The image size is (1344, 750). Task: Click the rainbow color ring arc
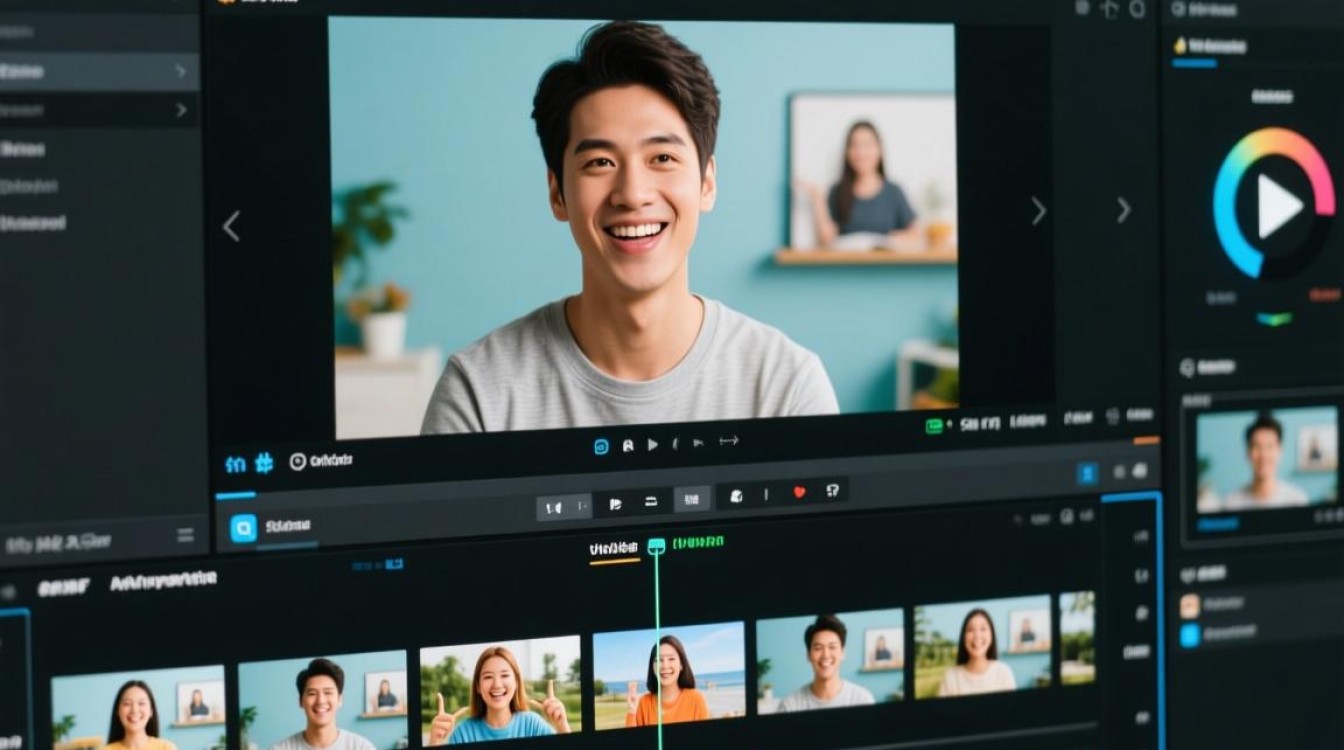click(1274, 203)
